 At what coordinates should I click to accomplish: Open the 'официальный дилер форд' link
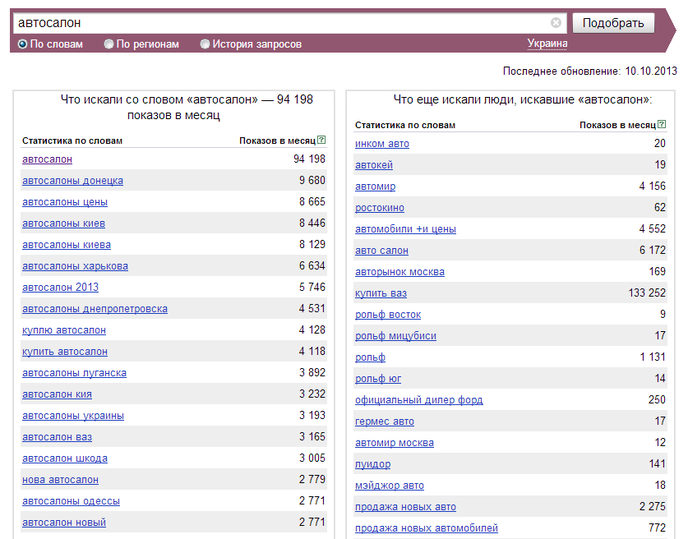pyautogui.click(x=419, y=400)
